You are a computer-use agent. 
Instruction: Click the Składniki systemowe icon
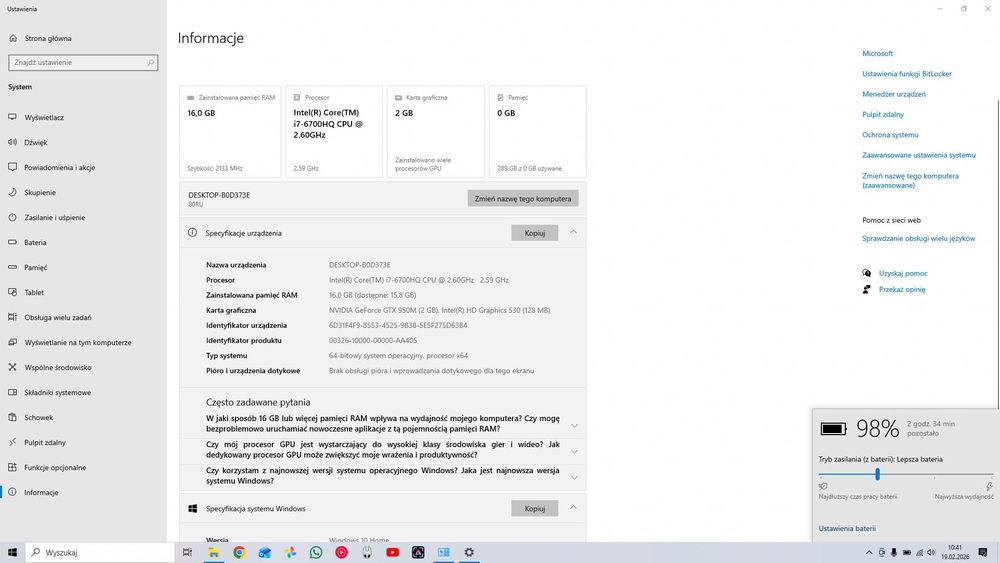coord(12,392)
